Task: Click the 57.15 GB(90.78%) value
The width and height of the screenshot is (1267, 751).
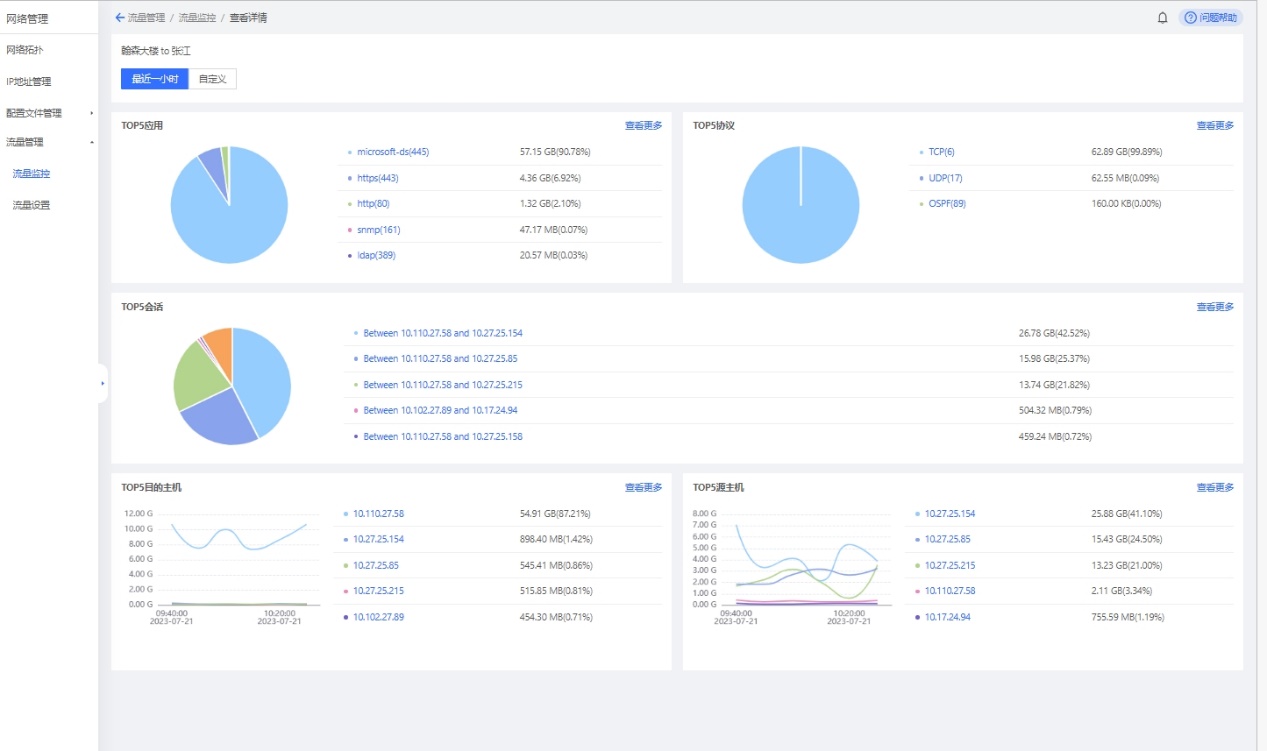Action: (555, 152)
